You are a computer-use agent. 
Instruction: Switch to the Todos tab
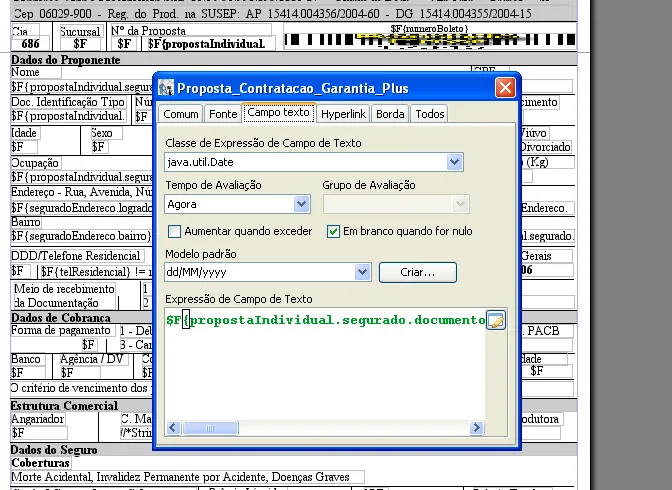(429, 114)
